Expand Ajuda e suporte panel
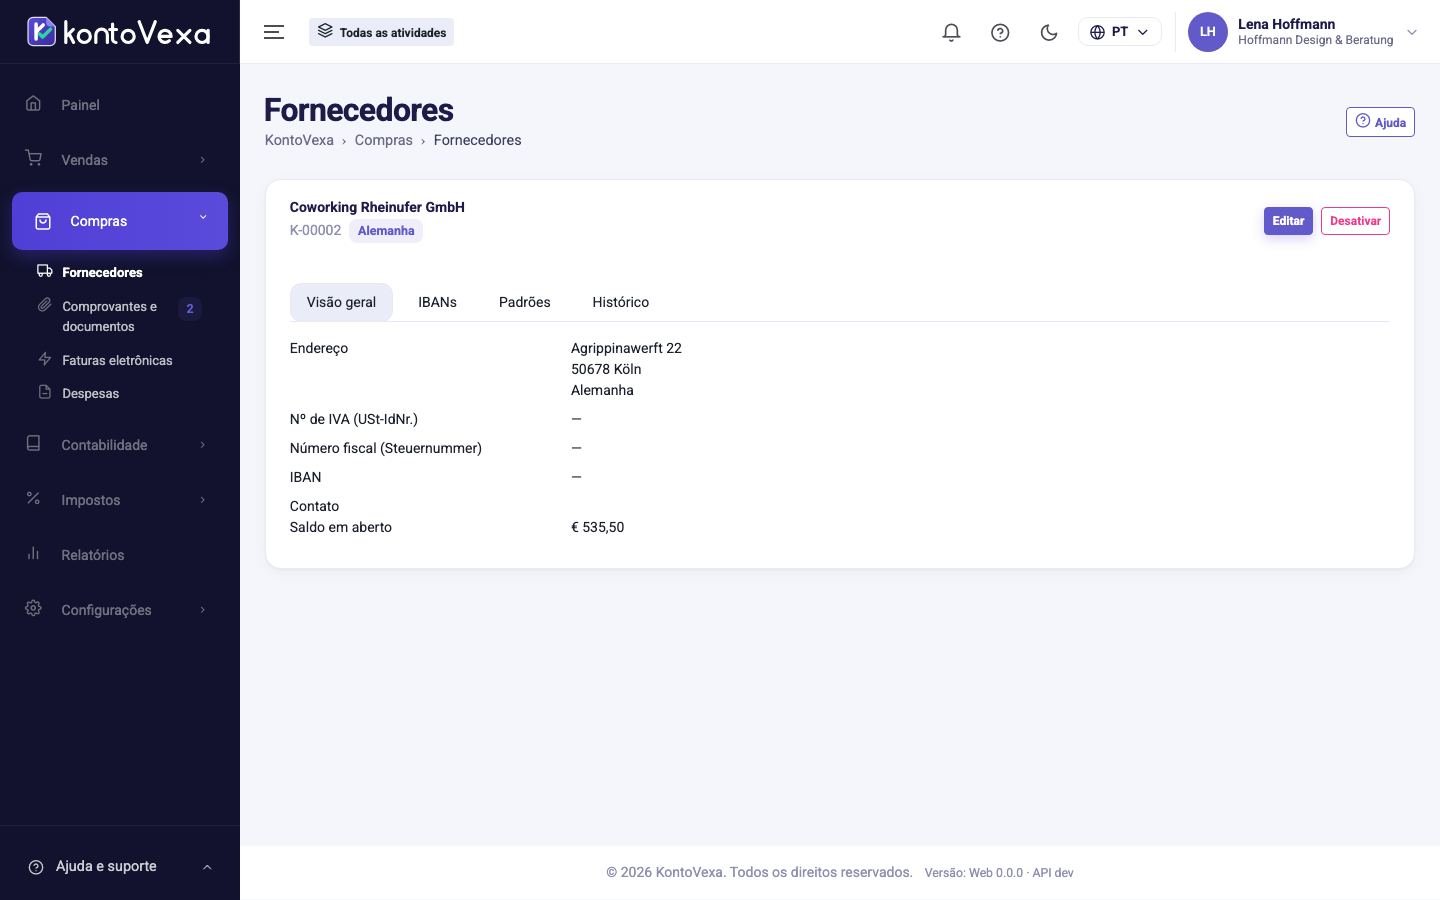The image size is (1440, 900). [120, 867]
